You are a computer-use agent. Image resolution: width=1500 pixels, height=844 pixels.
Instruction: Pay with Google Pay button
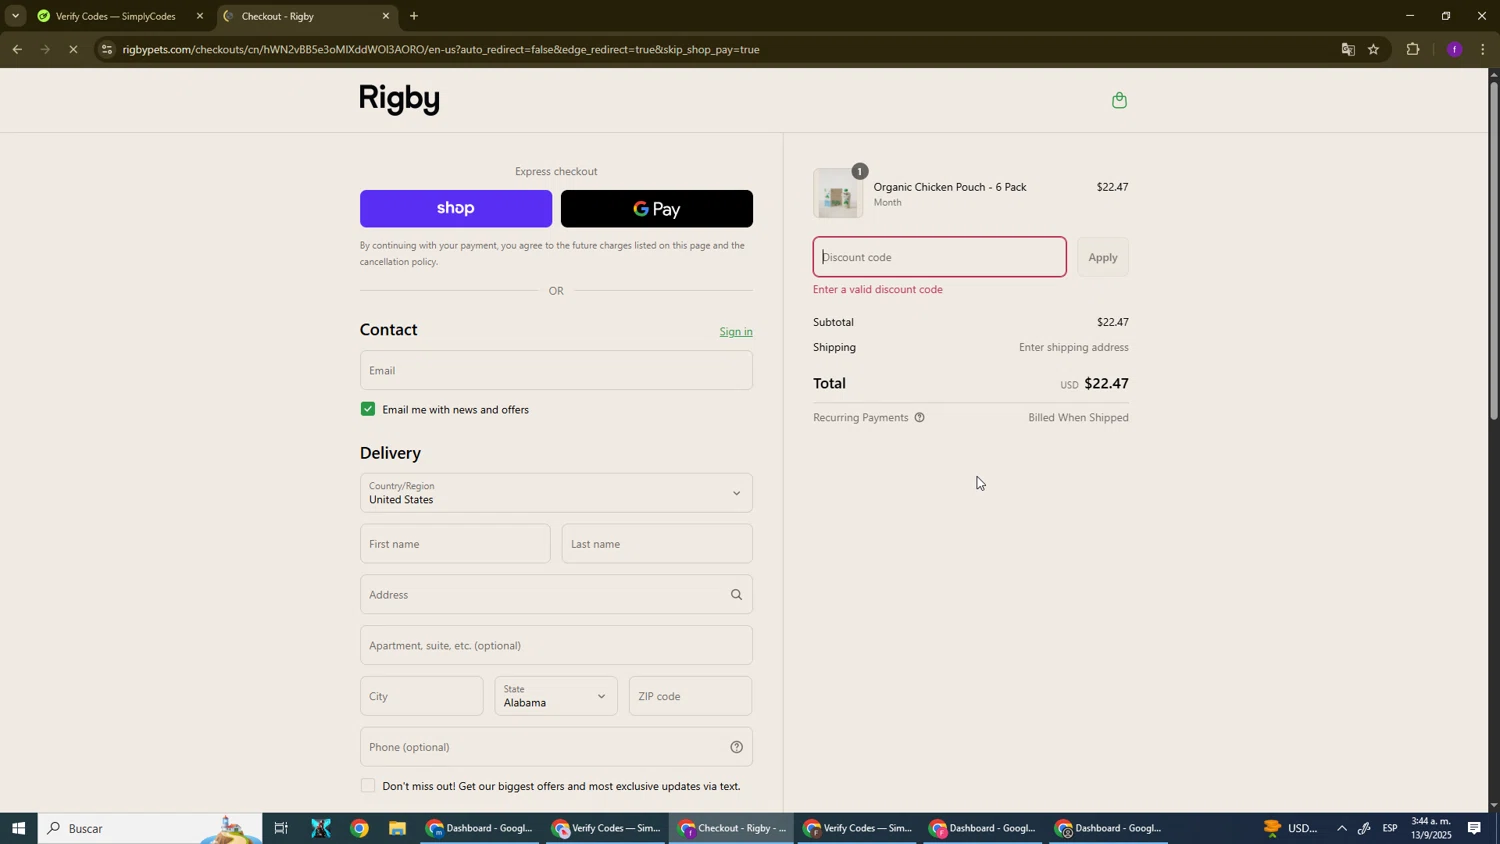(657, 209)
